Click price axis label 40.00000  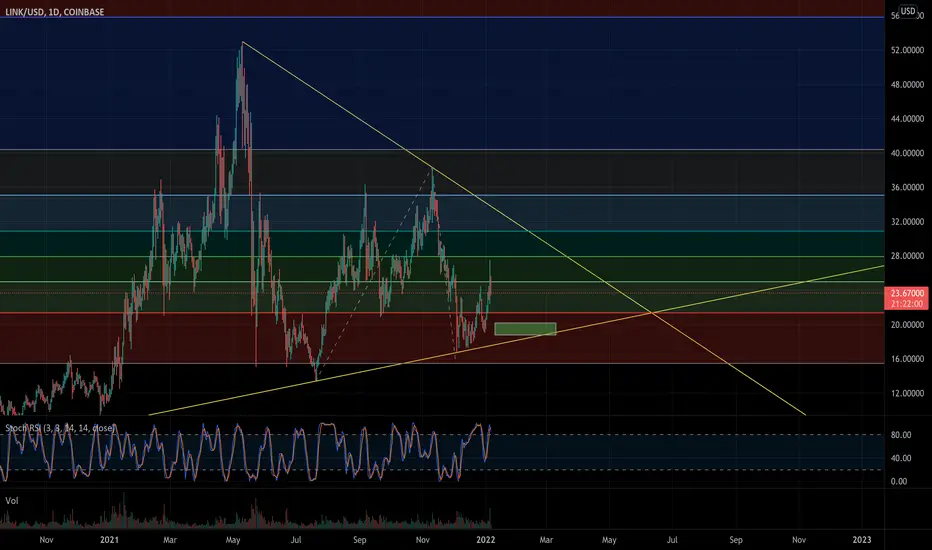tap(908, 153)
